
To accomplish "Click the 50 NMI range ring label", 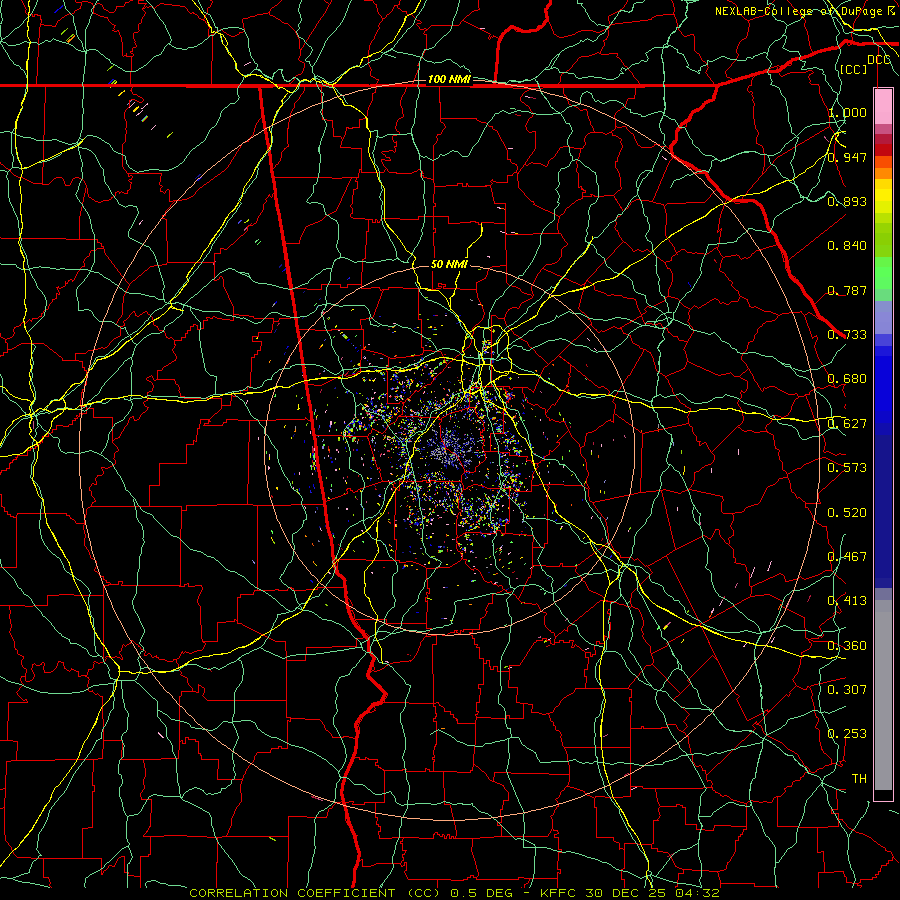I will (x=449, y=264).
